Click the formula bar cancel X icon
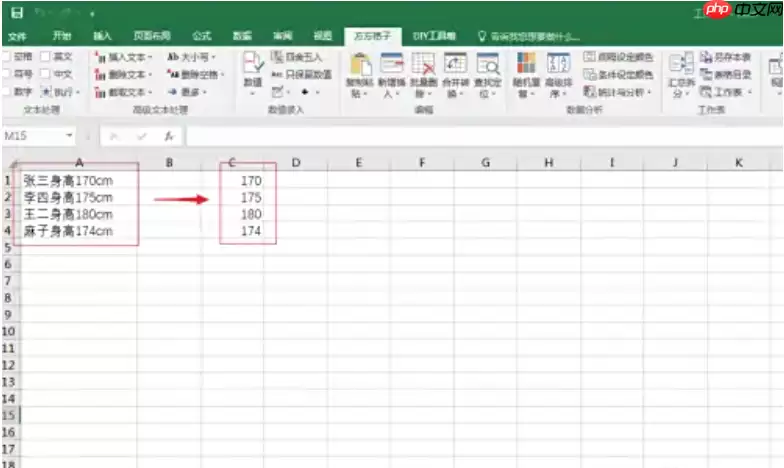 114,136
